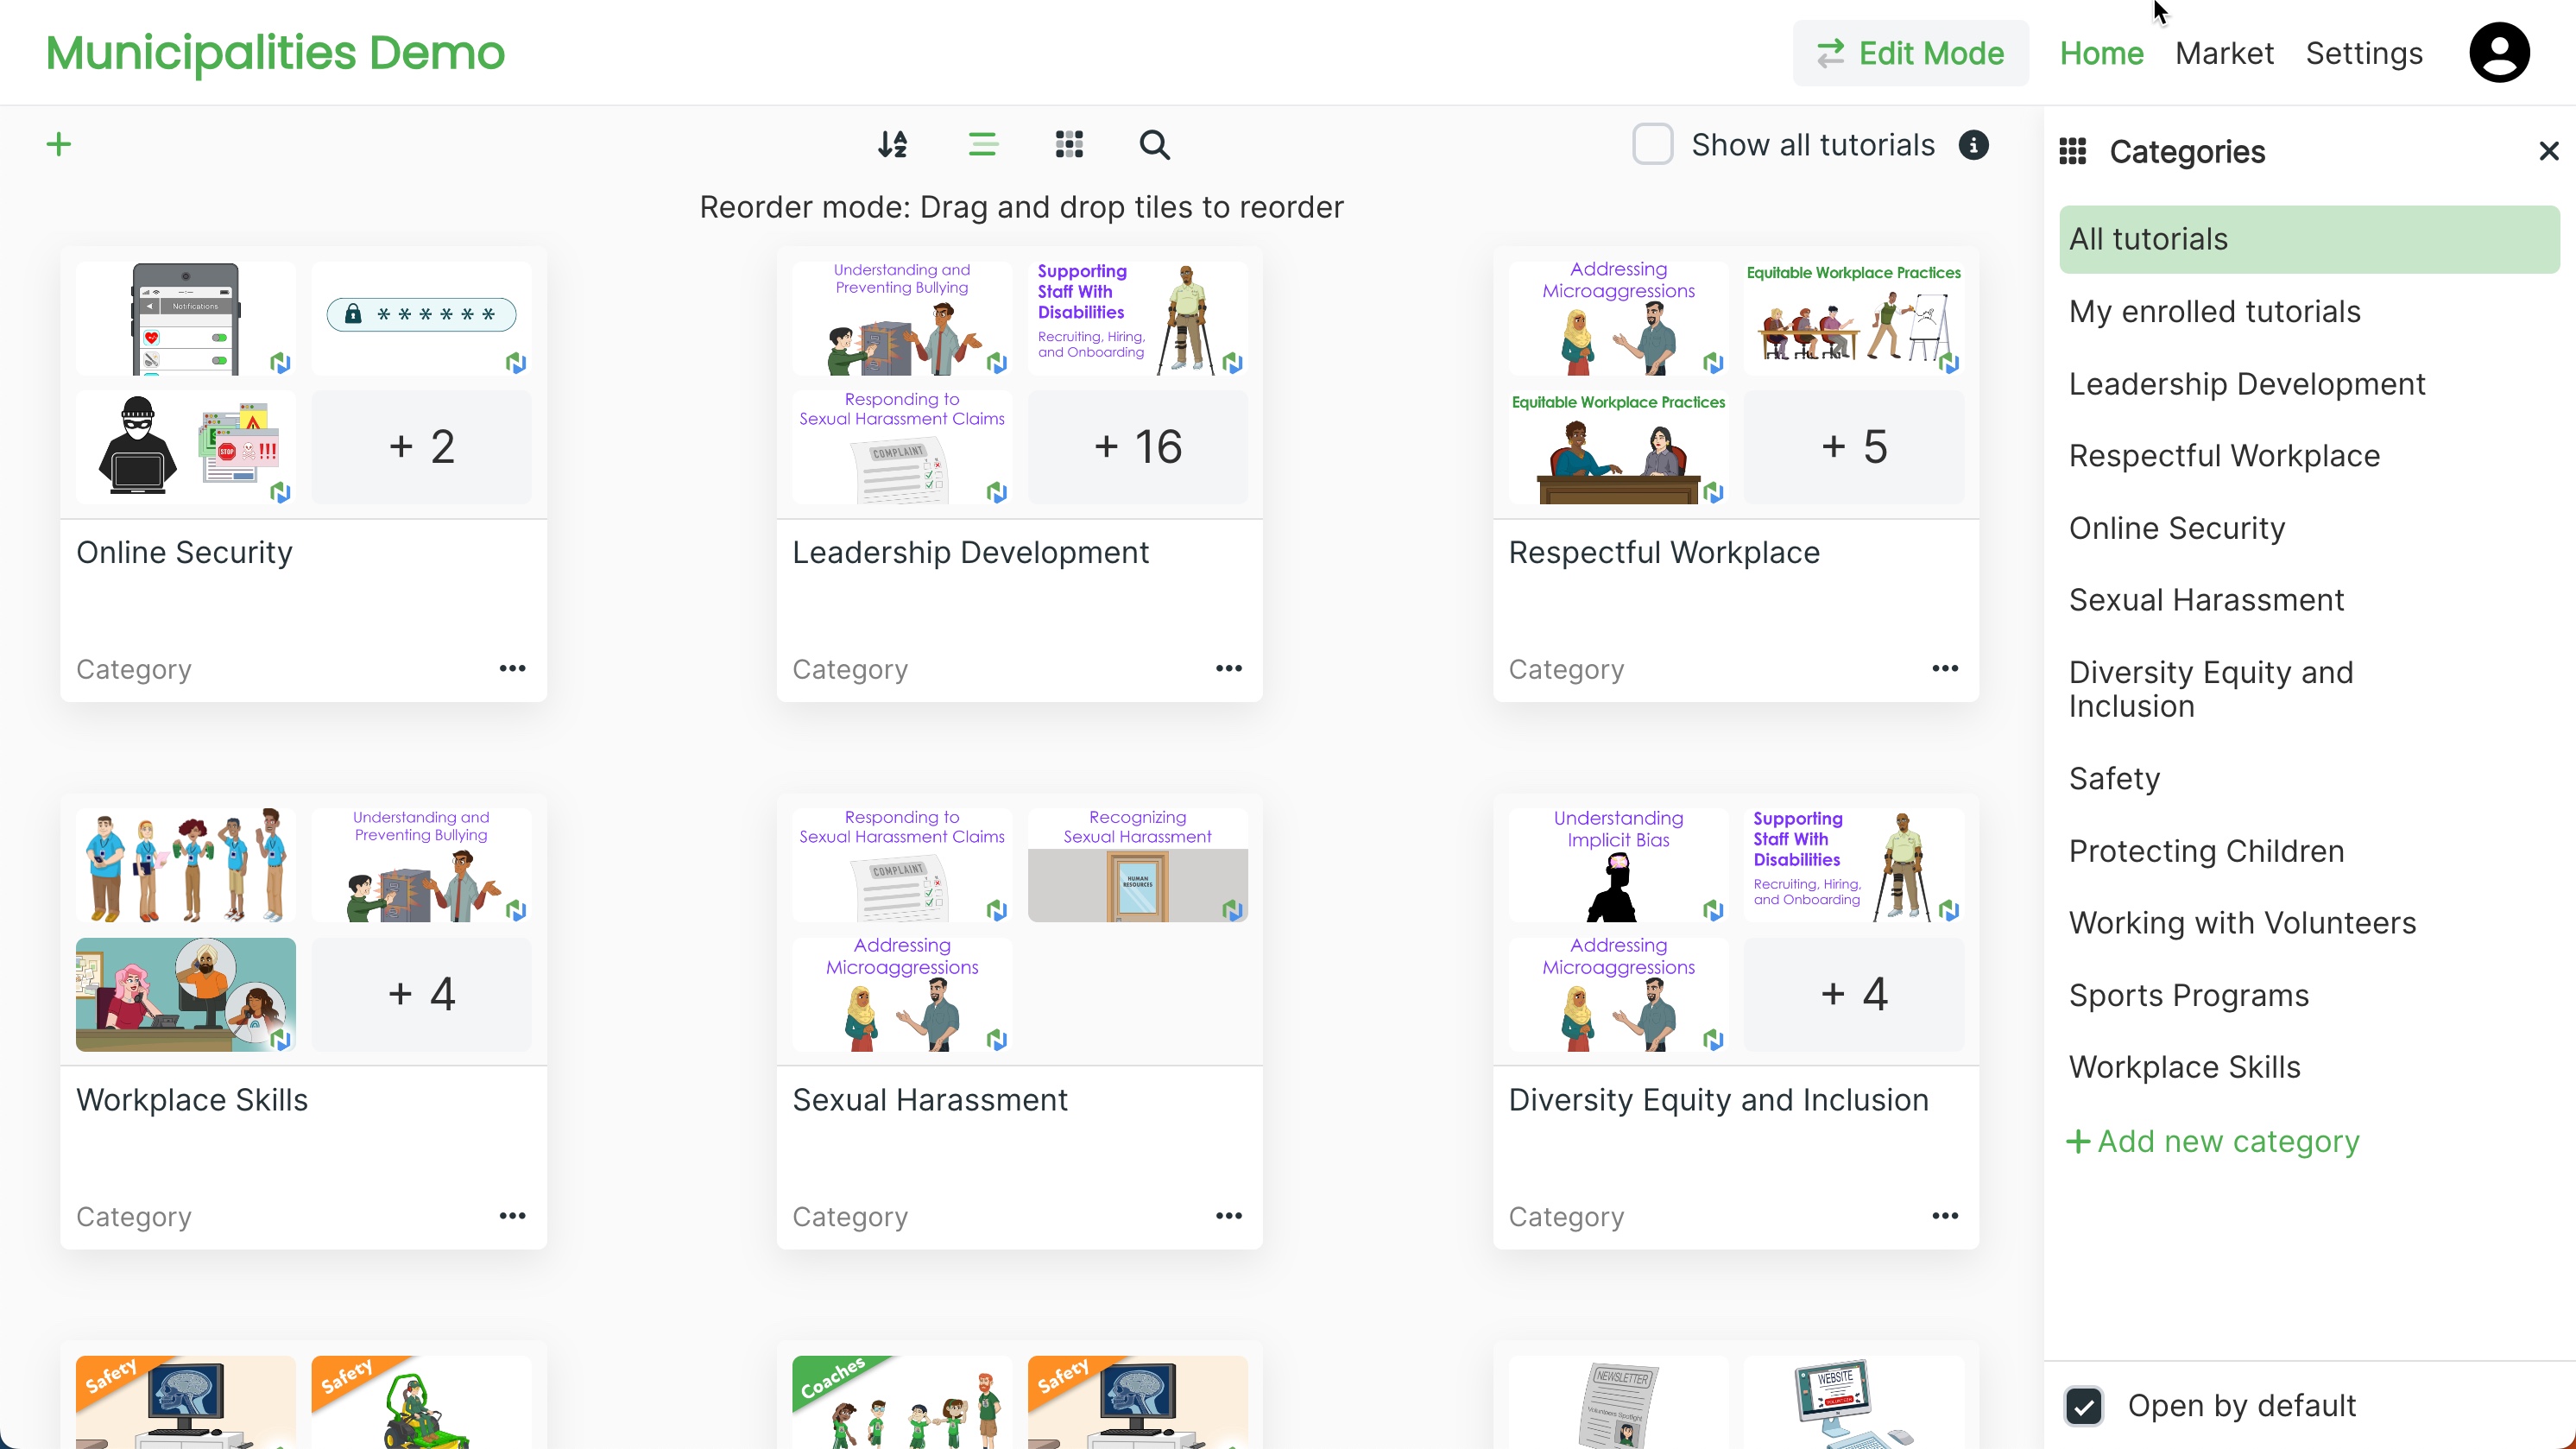This screenshot has height=1449, width=2576.
Task: Click Add new category
Action: [x=2211, y=1141]
